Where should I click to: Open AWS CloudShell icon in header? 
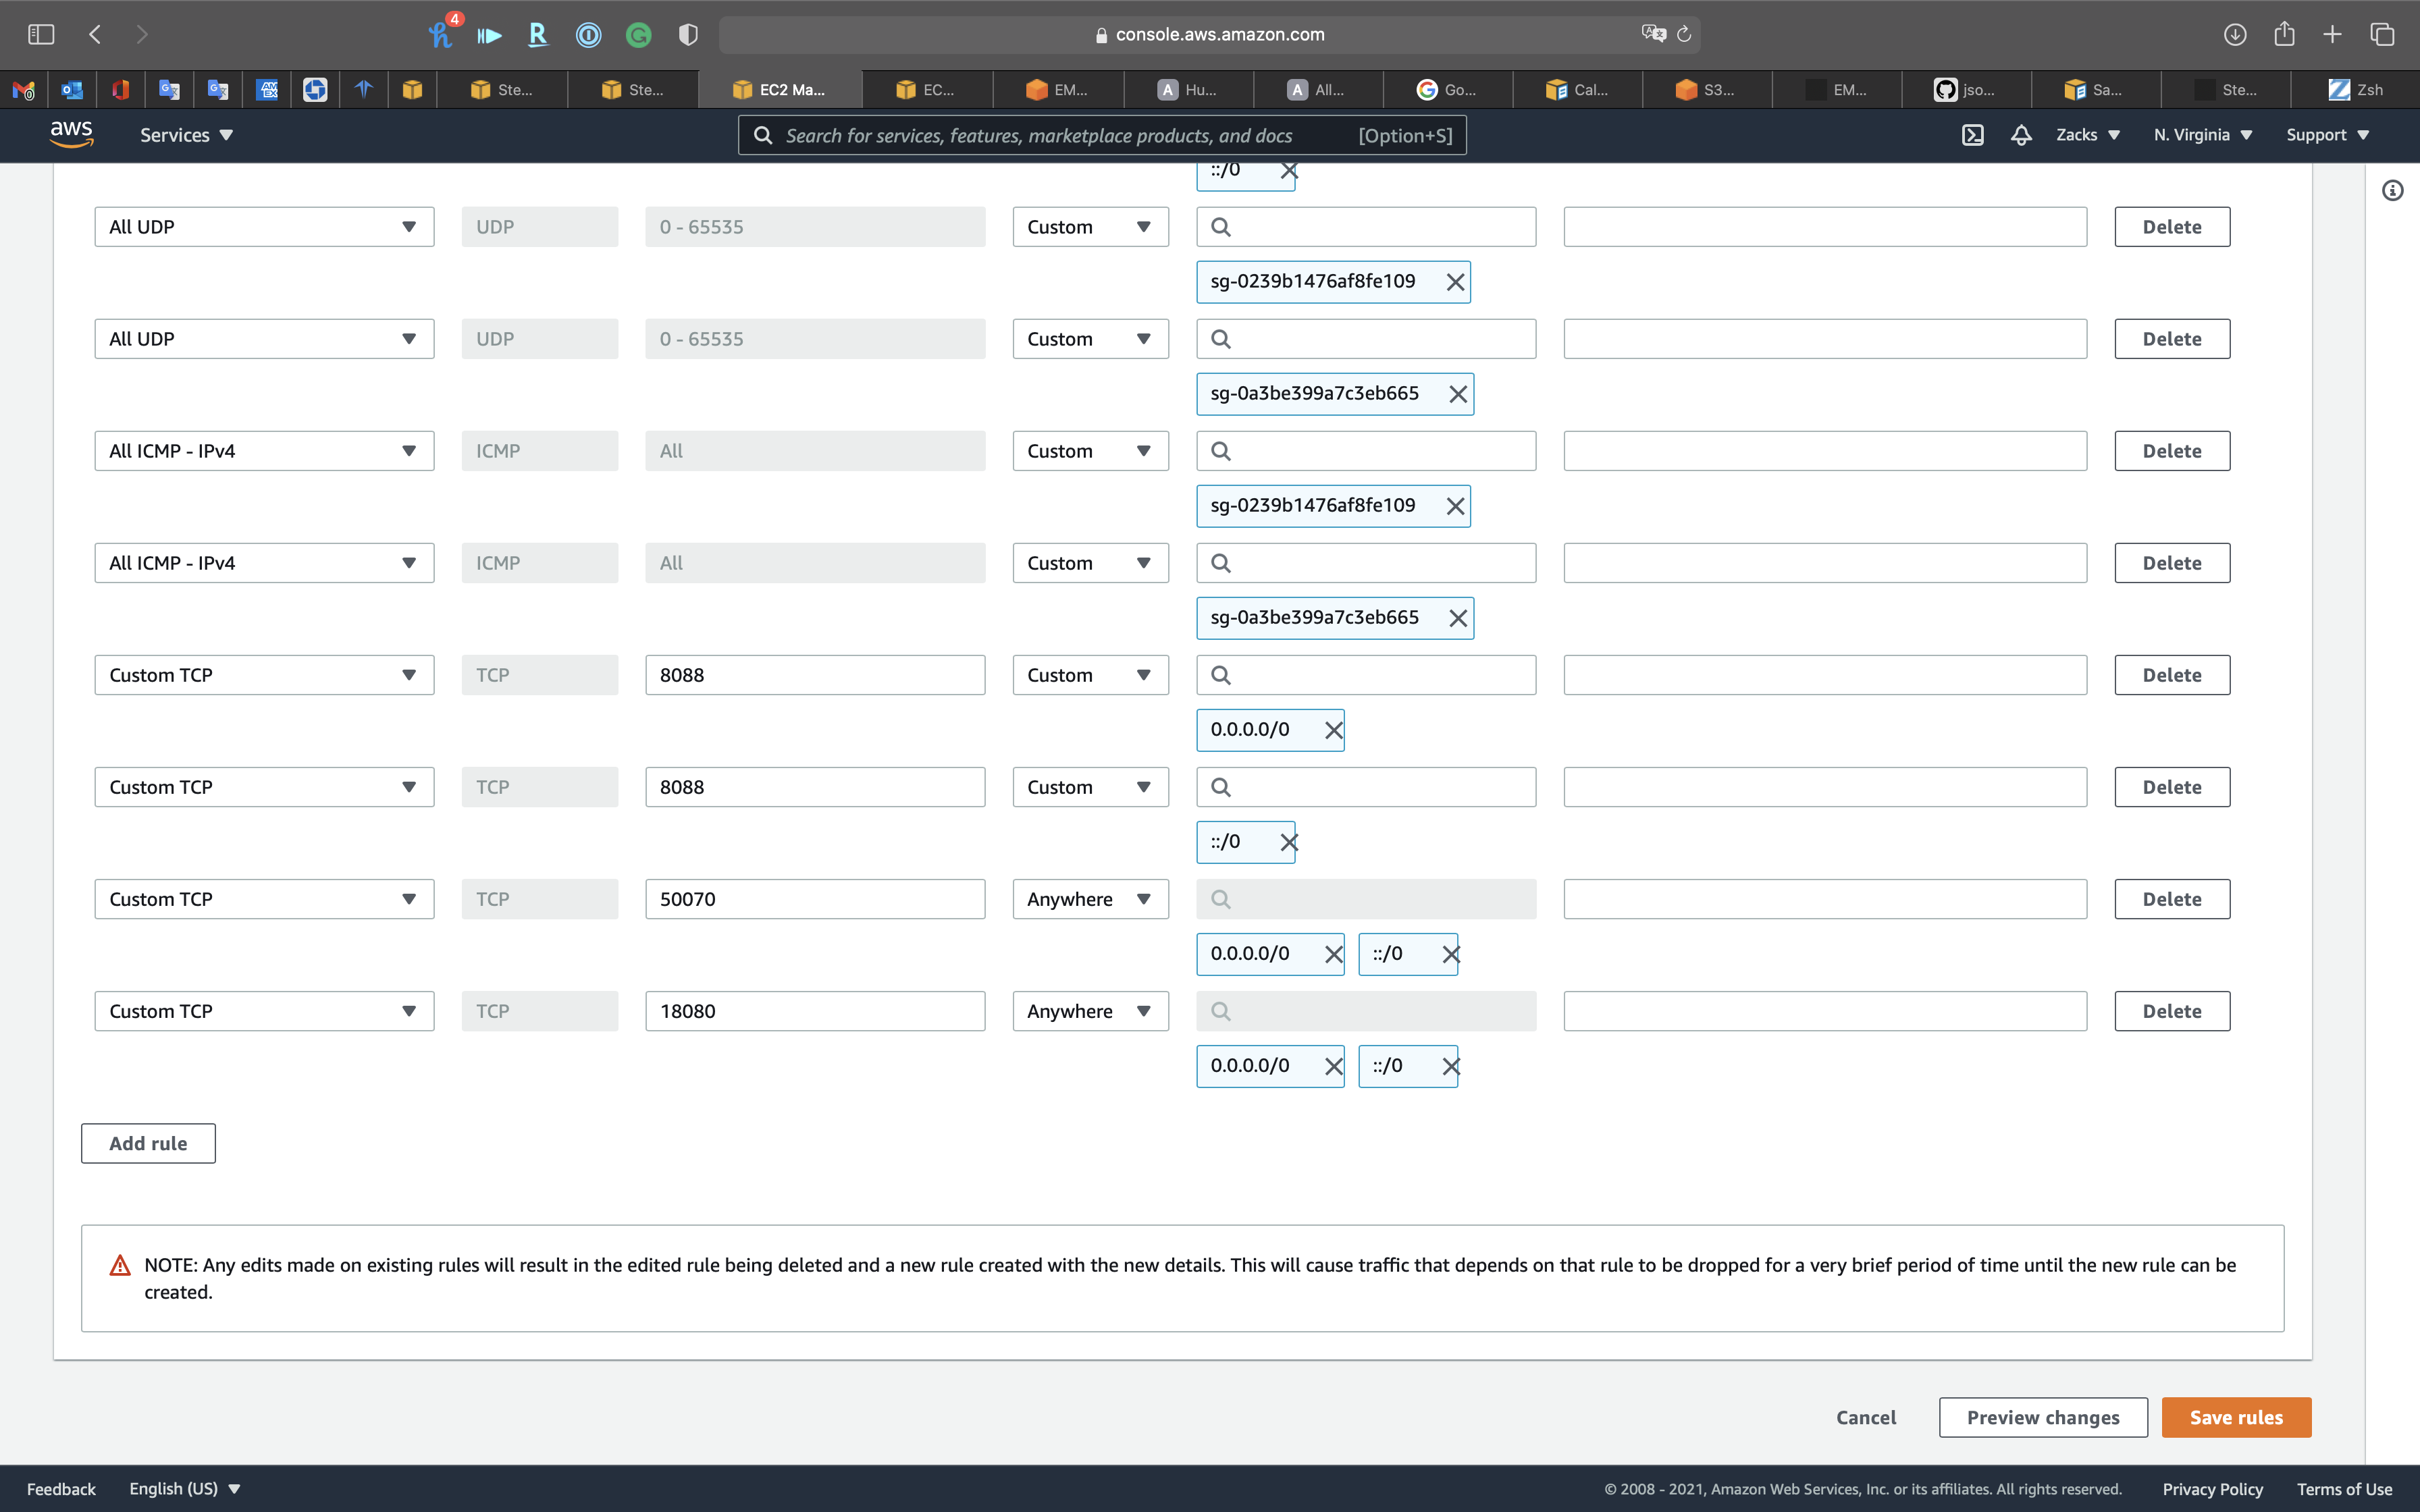pos(1972,135)
